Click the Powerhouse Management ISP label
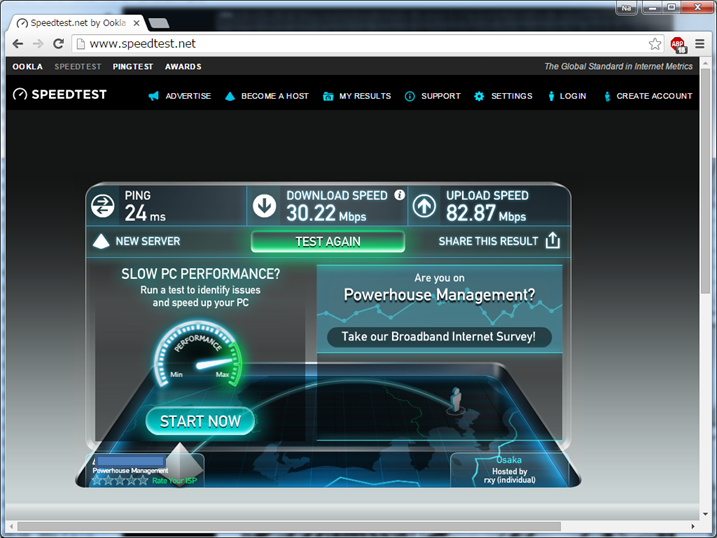 (130, 470)
